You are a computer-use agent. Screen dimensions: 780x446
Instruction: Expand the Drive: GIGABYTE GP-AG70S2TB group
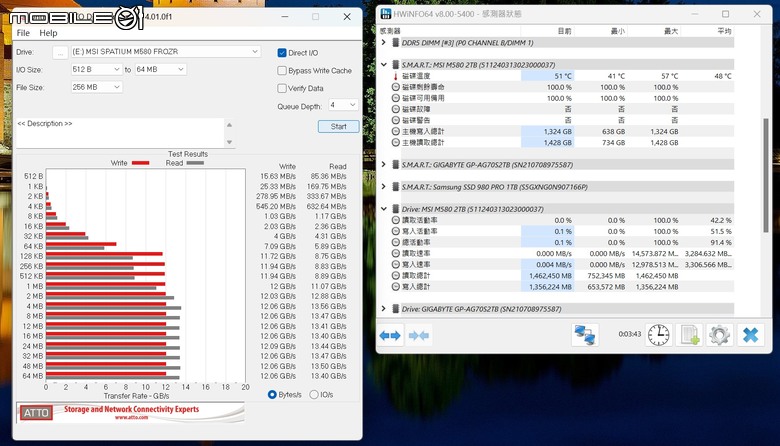click(x=384, y=309)
